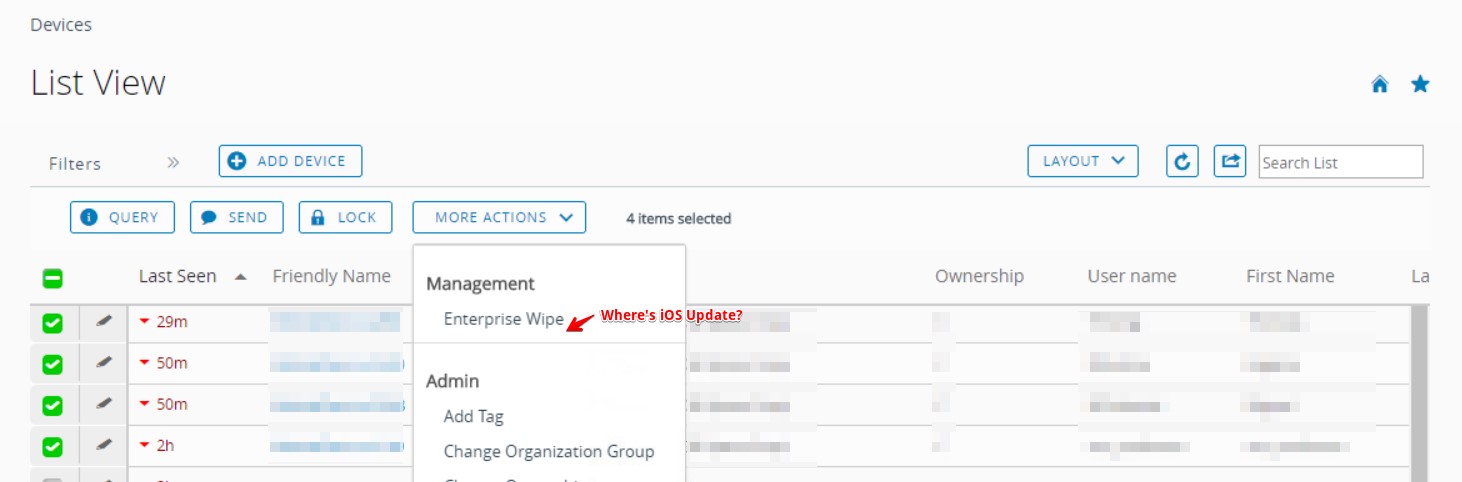
Task: Focus the Search List field
Action: coord(1340,163)
